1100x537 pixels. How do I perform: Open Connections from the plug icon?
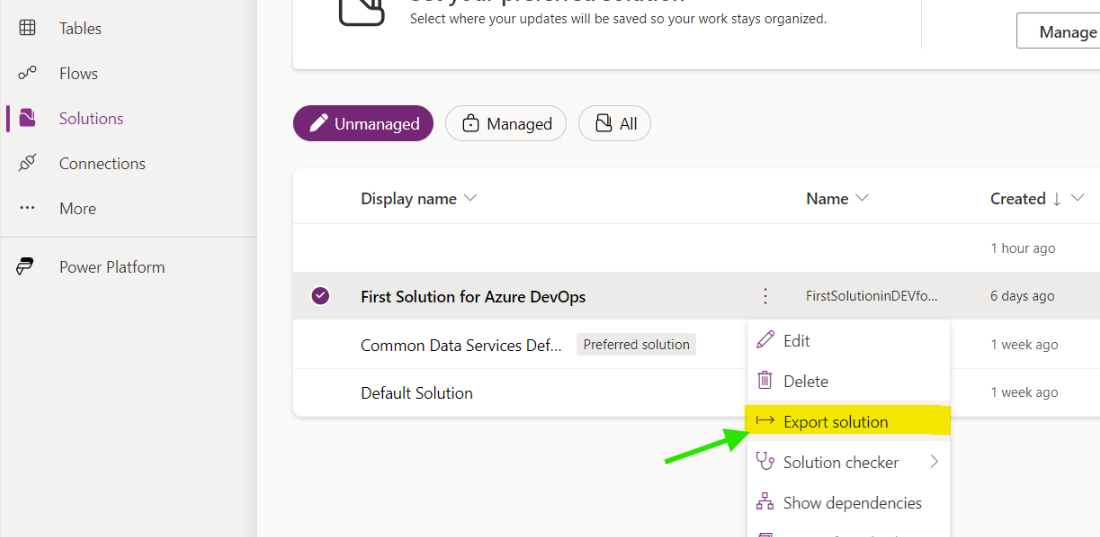point(27,163)
